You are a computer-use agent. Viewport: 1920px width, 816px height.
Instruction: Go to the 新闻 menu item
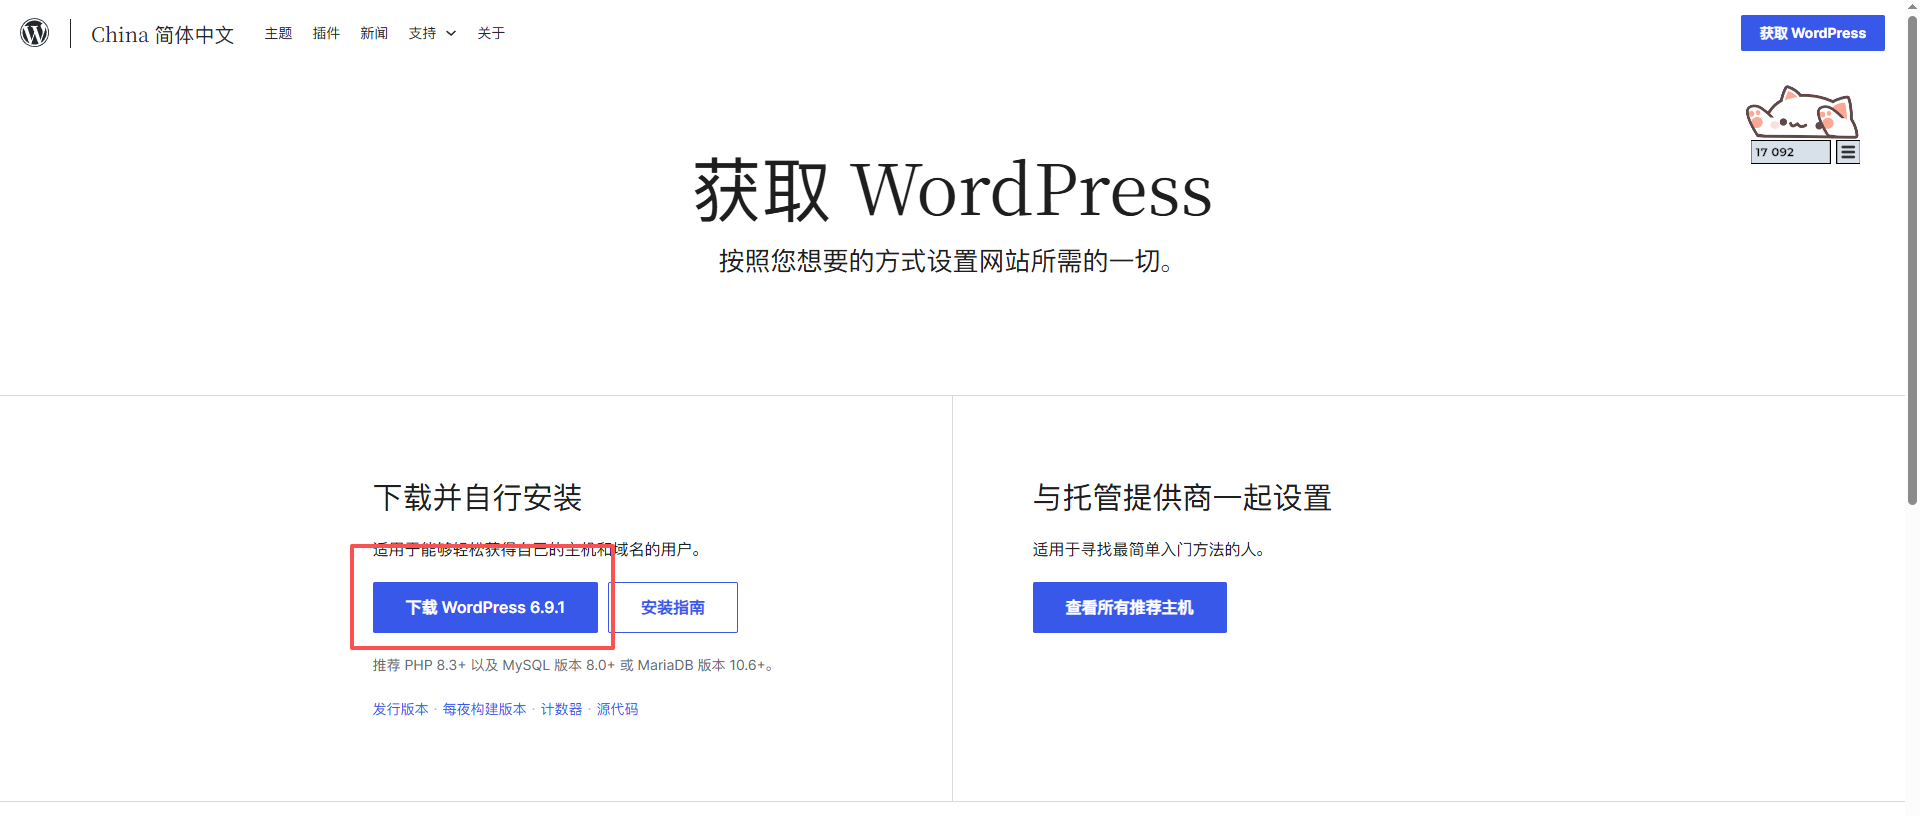(374, 34)
